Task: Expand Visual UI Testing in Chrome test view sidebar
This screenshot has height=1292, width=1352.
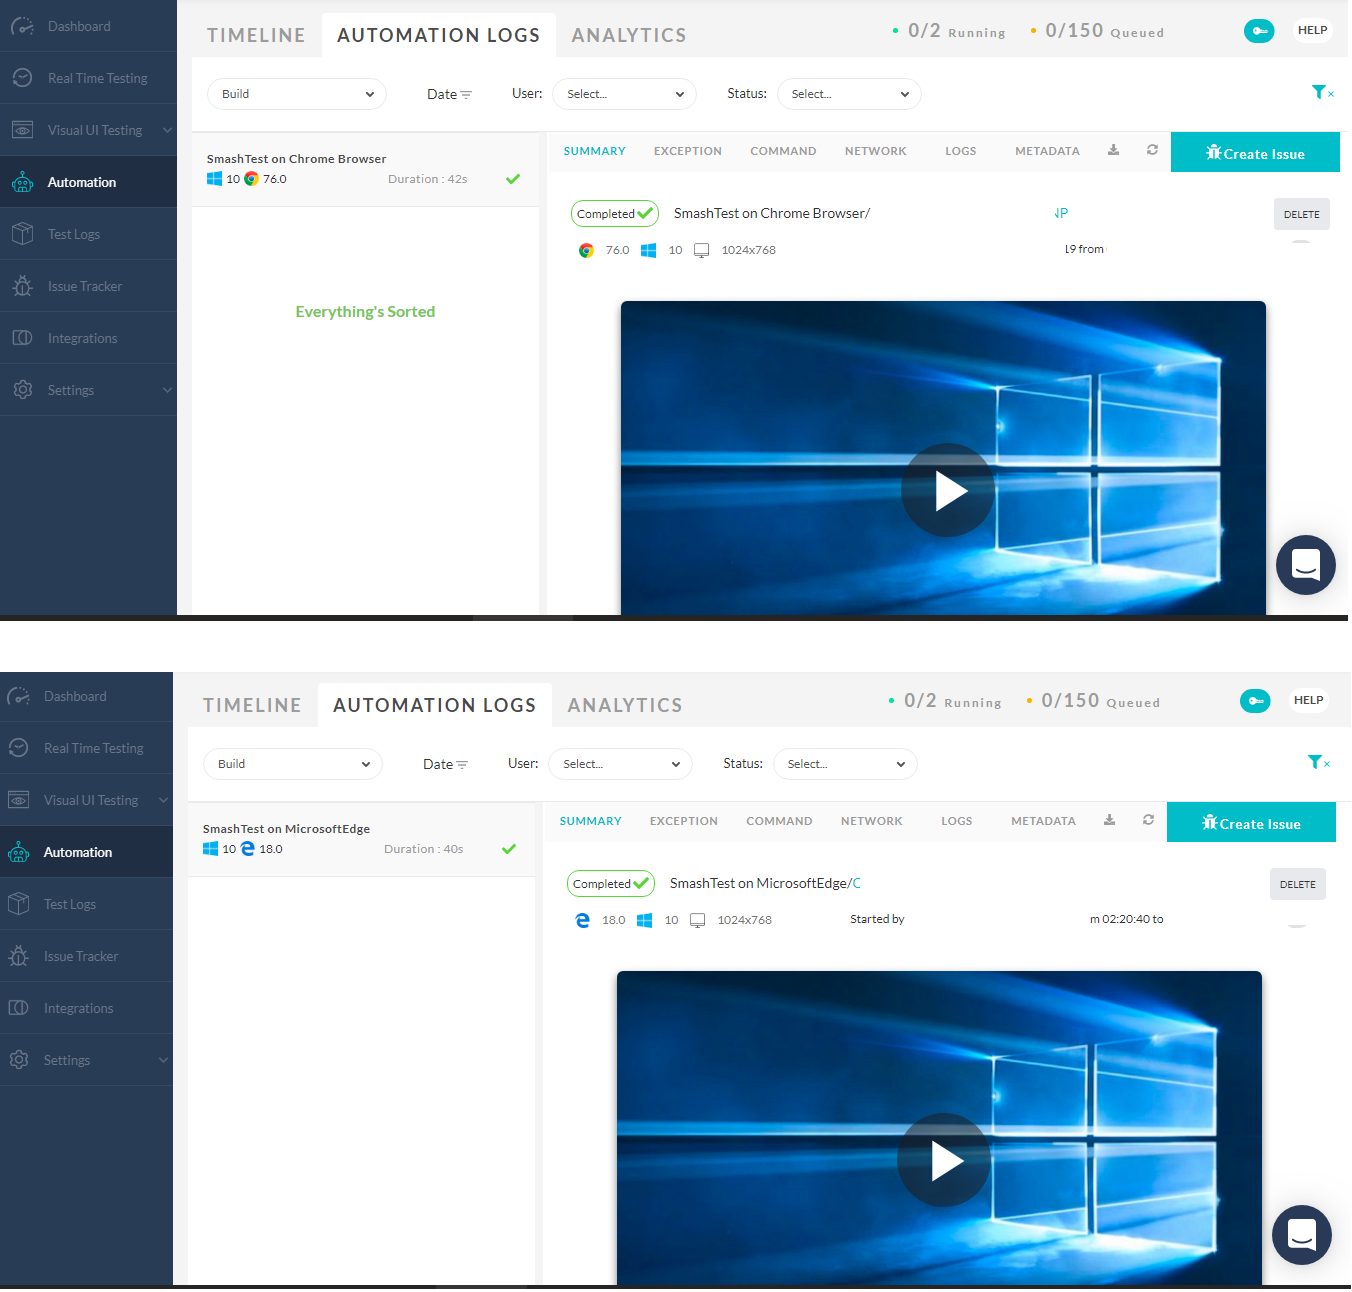Action: (x=88, y=130)
